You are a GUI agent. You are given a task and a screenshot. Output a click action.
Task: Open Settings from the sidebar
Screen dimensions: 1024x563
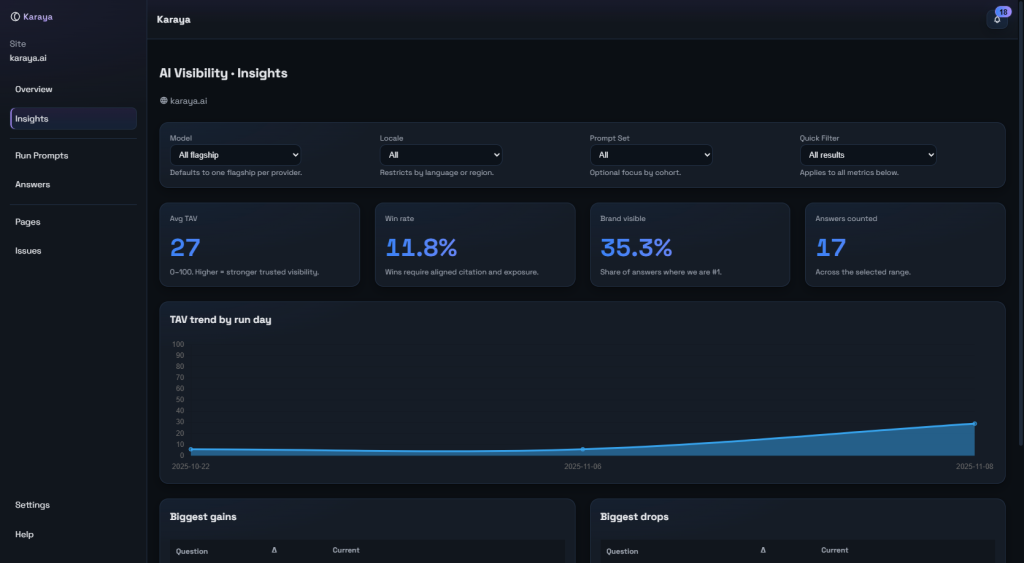pos(33,505)
